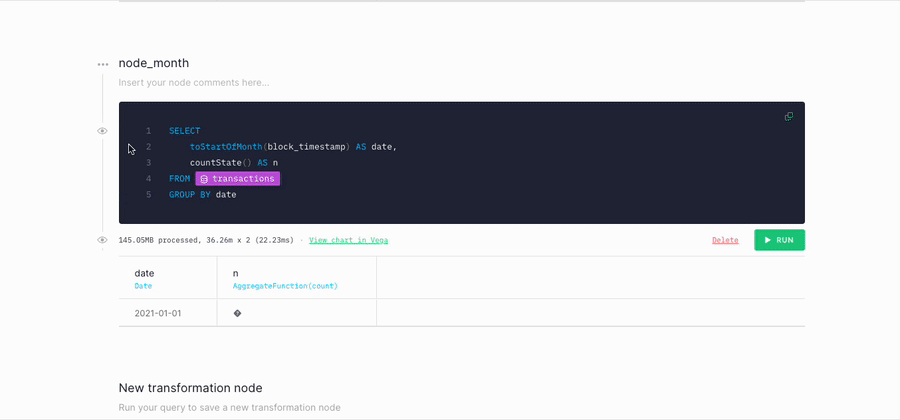
Task: Select the date column header
Action: [144, 273]
